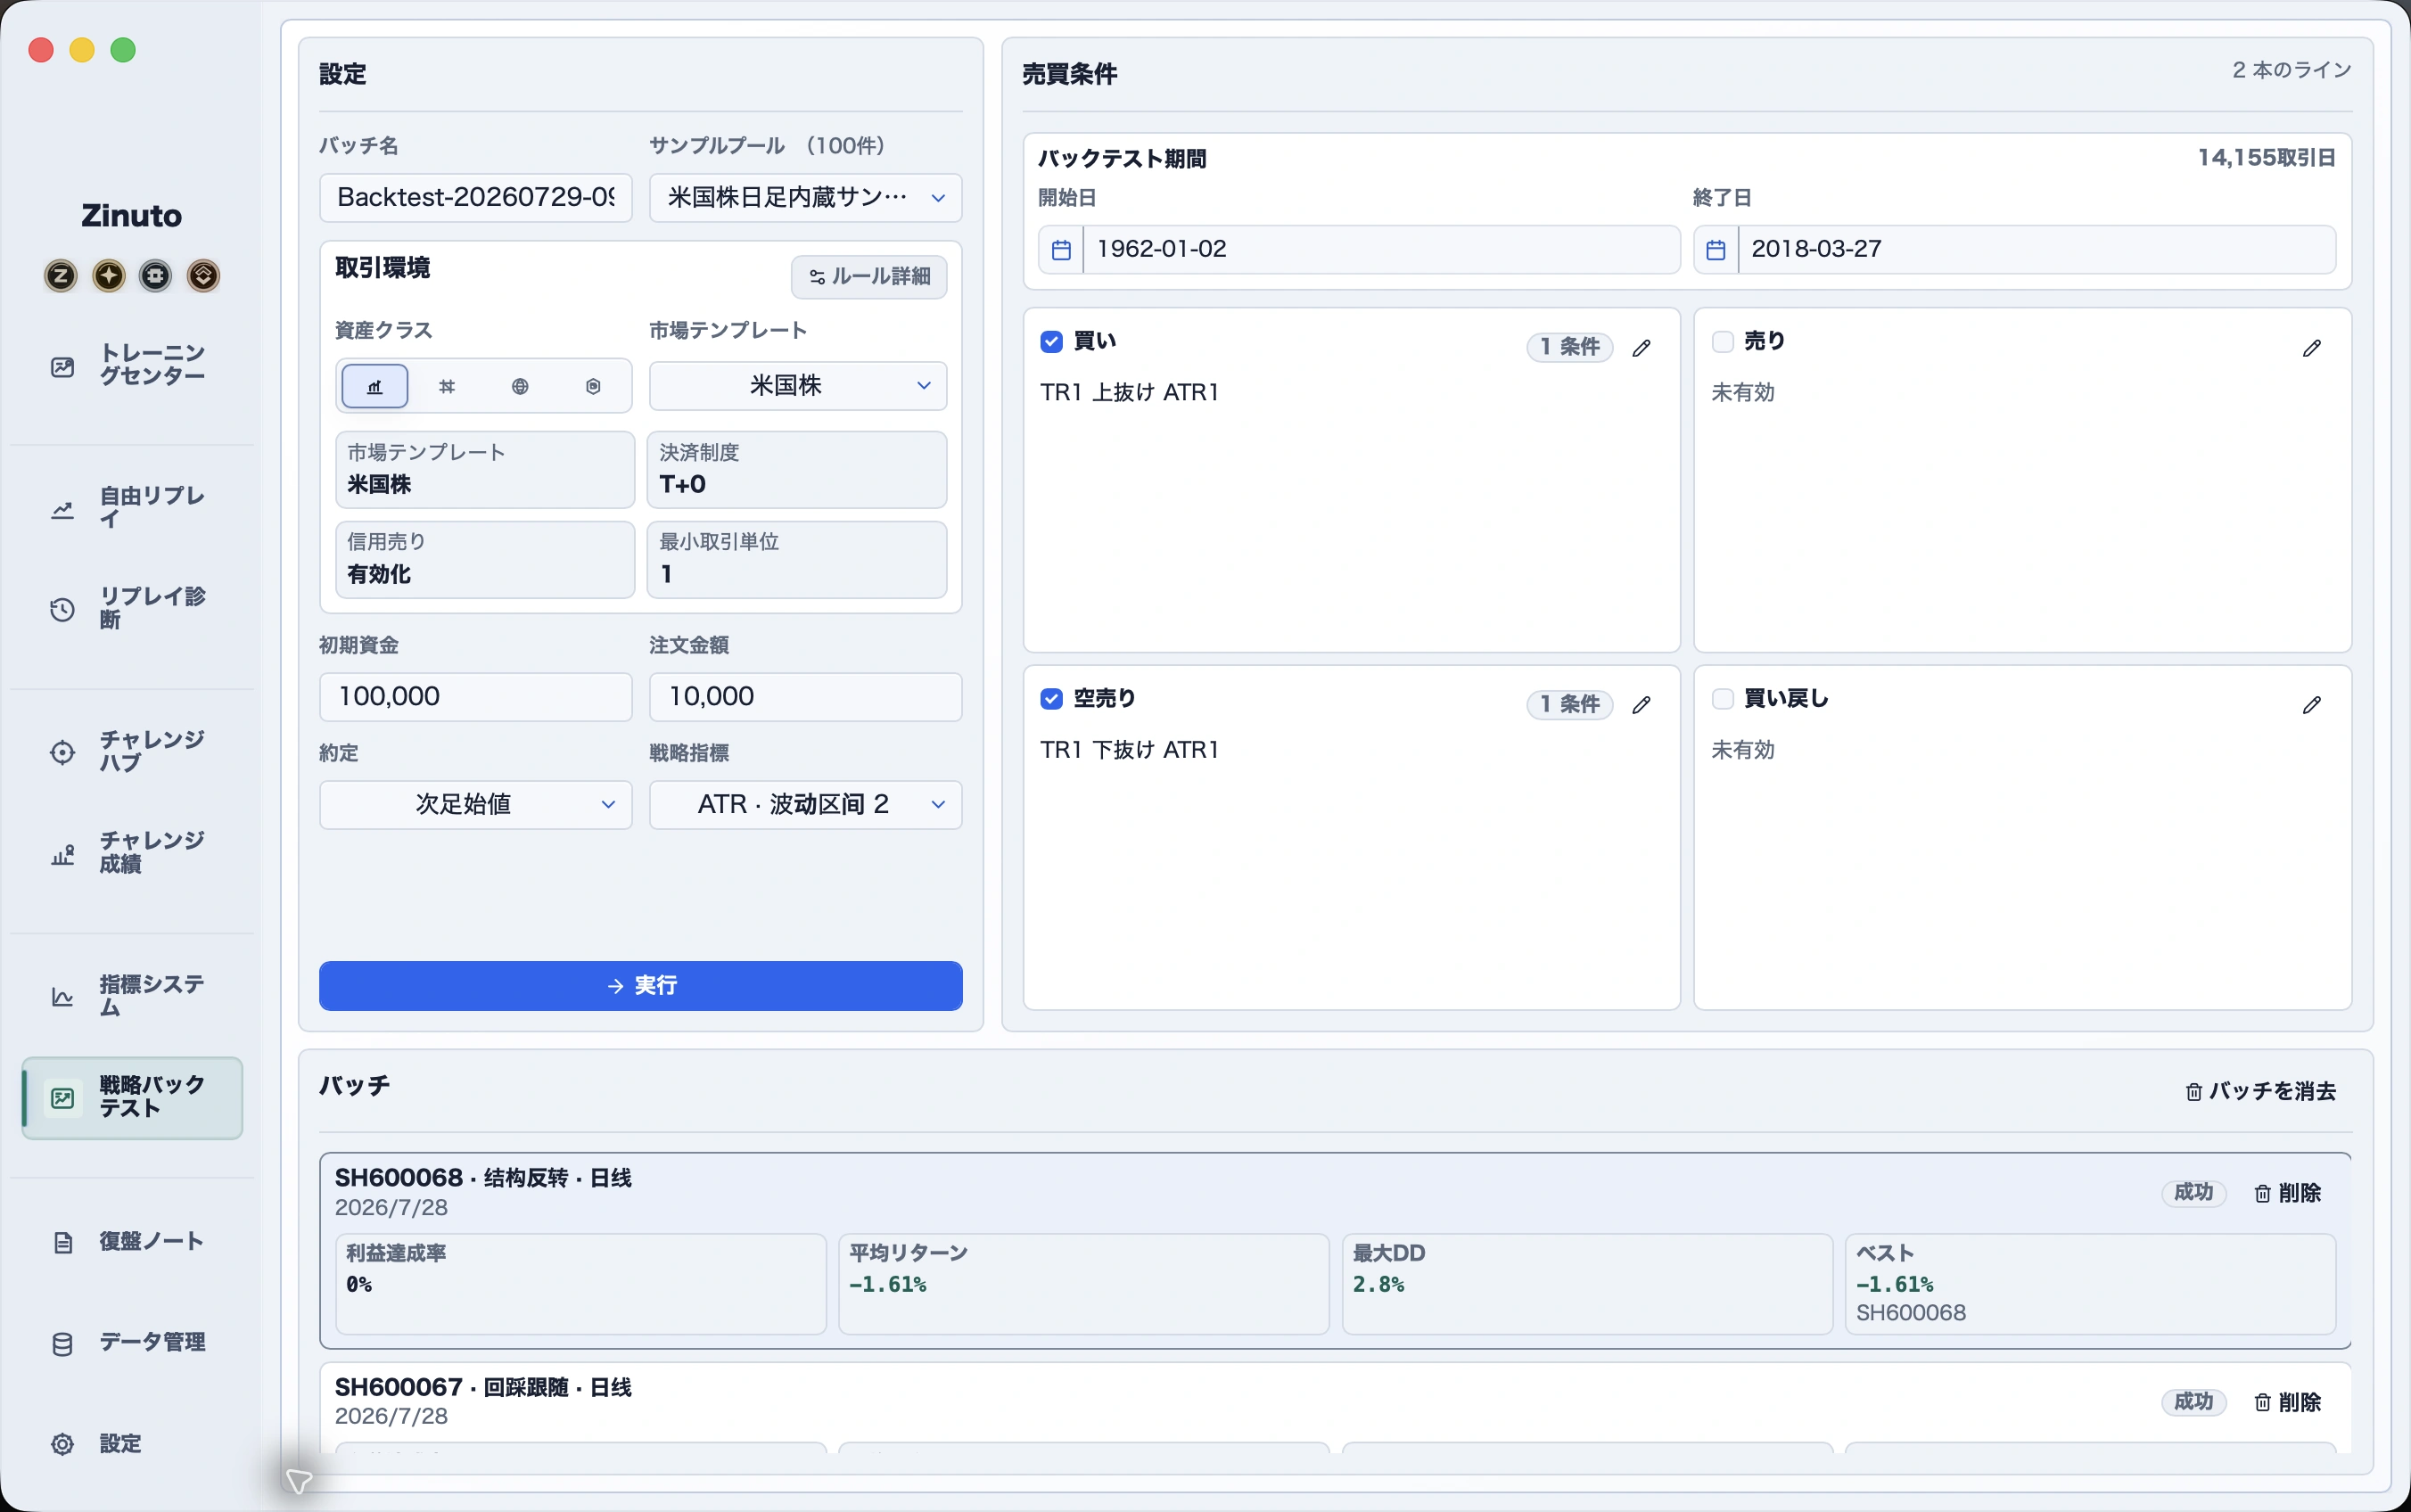This screenshot has height=1512, width=2411.
Task: Click the replay diagnosis history icon
Action: (62, 610)
